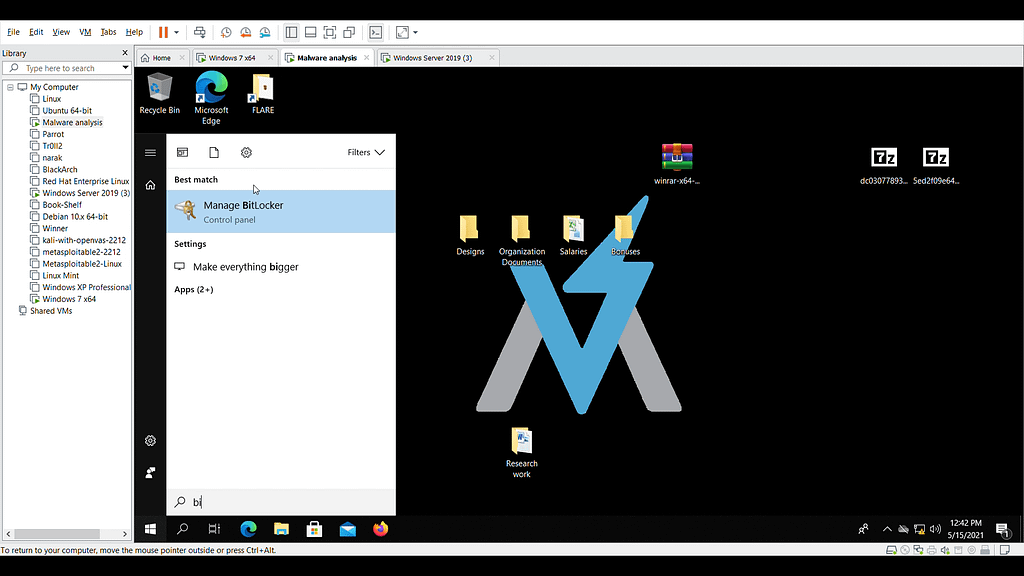Open the Help menu
The width and height of the screenshot is (1024, 576).
click(134, 32)
